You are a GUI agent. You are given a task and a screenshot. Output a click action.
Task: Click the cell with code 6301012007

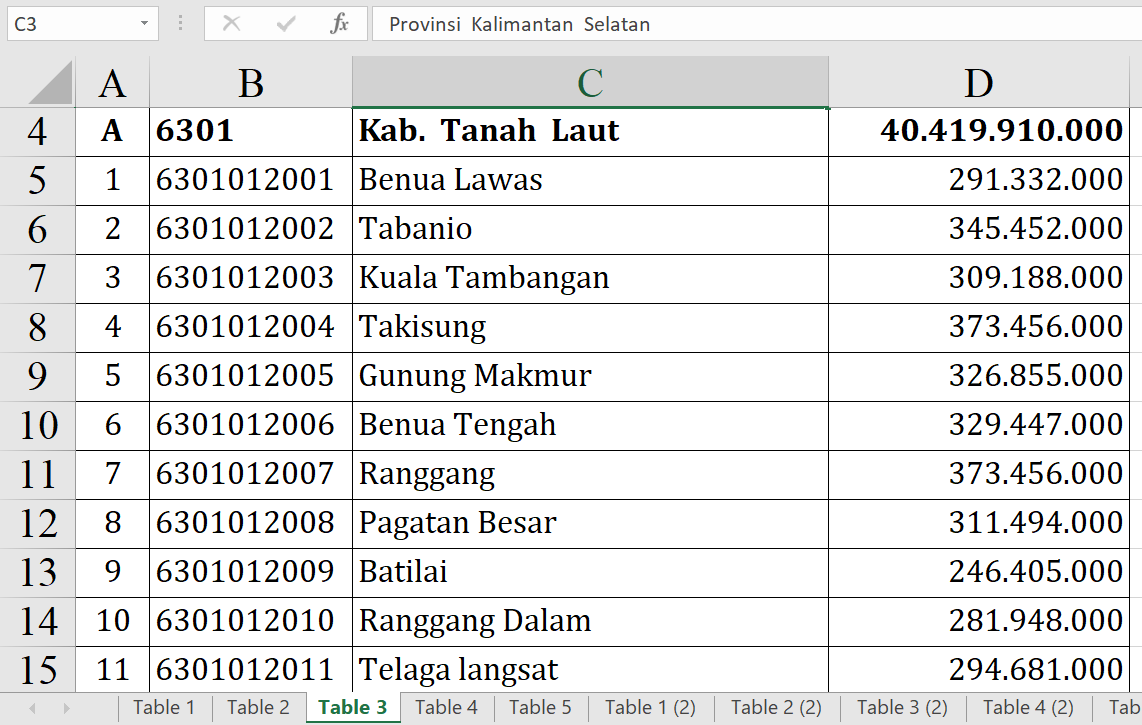point(250,474)
